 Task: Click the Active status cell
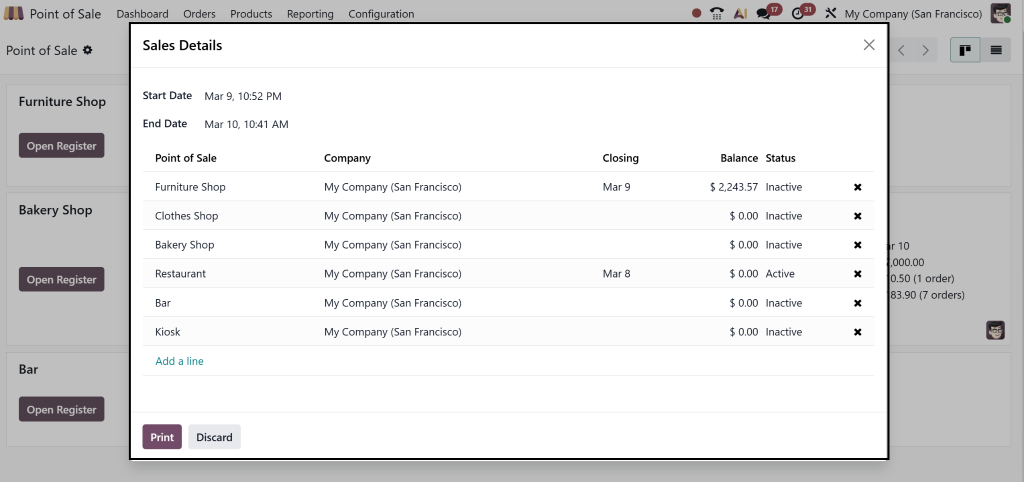[780, 274]
